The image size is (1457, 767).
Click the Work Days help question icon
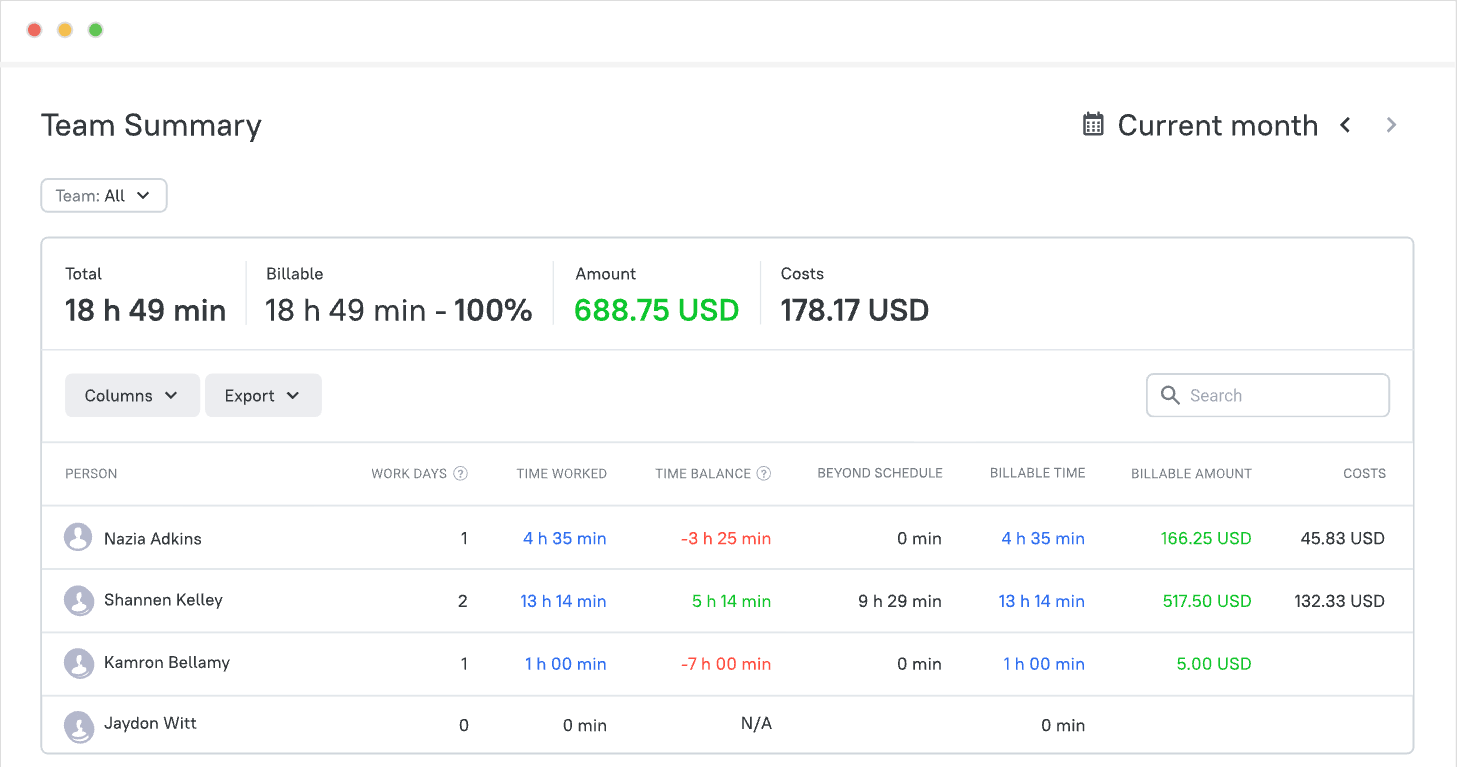[x=461, y=474]
